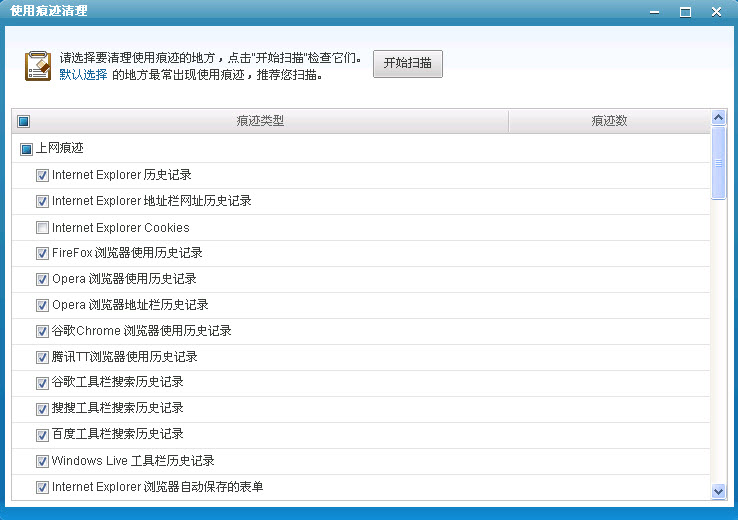Viewport: 738px width, 520px height.
Task: Click the vertical scrollbar thumb
Action: (718, 164)
